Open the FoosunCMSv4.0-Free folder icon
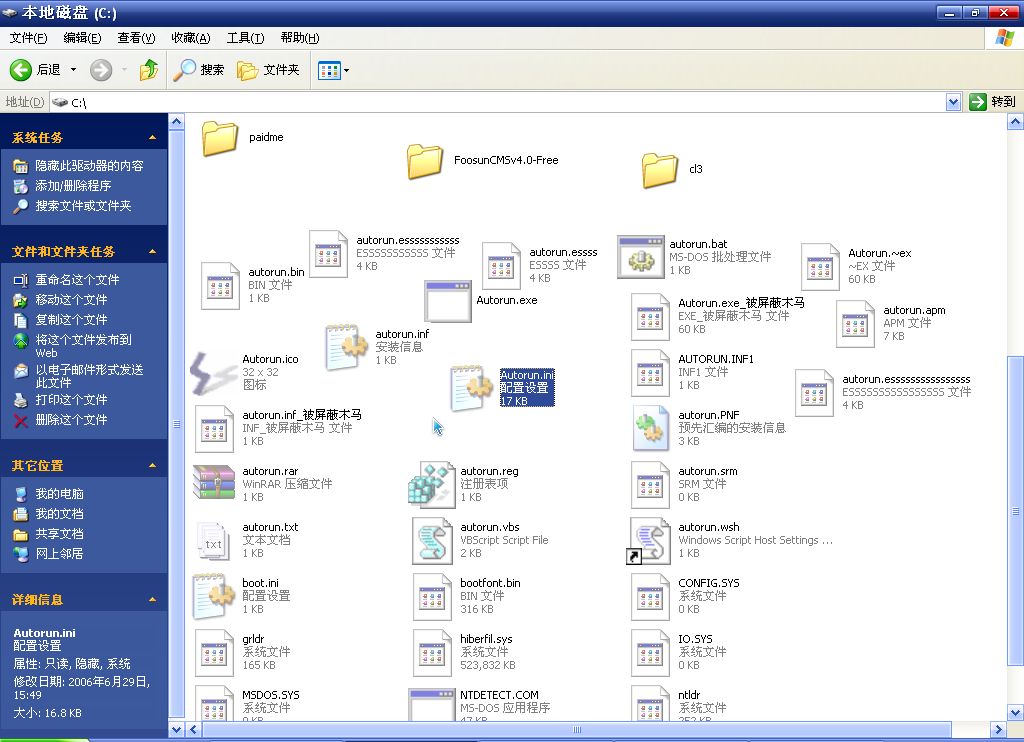The width and height of the screenshot is (1024, 742). 424,161
